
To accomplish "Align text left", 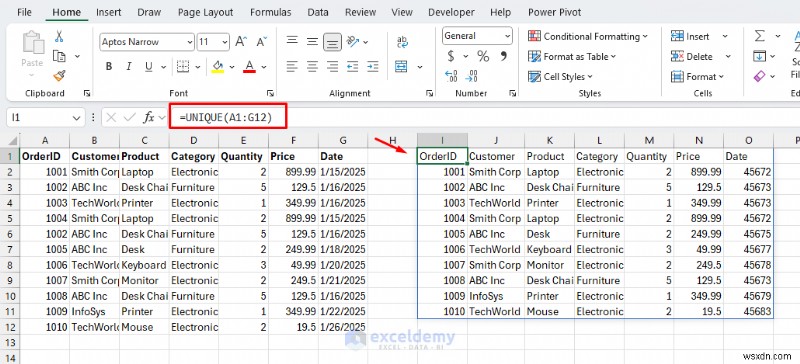I will tap(292, 66).
